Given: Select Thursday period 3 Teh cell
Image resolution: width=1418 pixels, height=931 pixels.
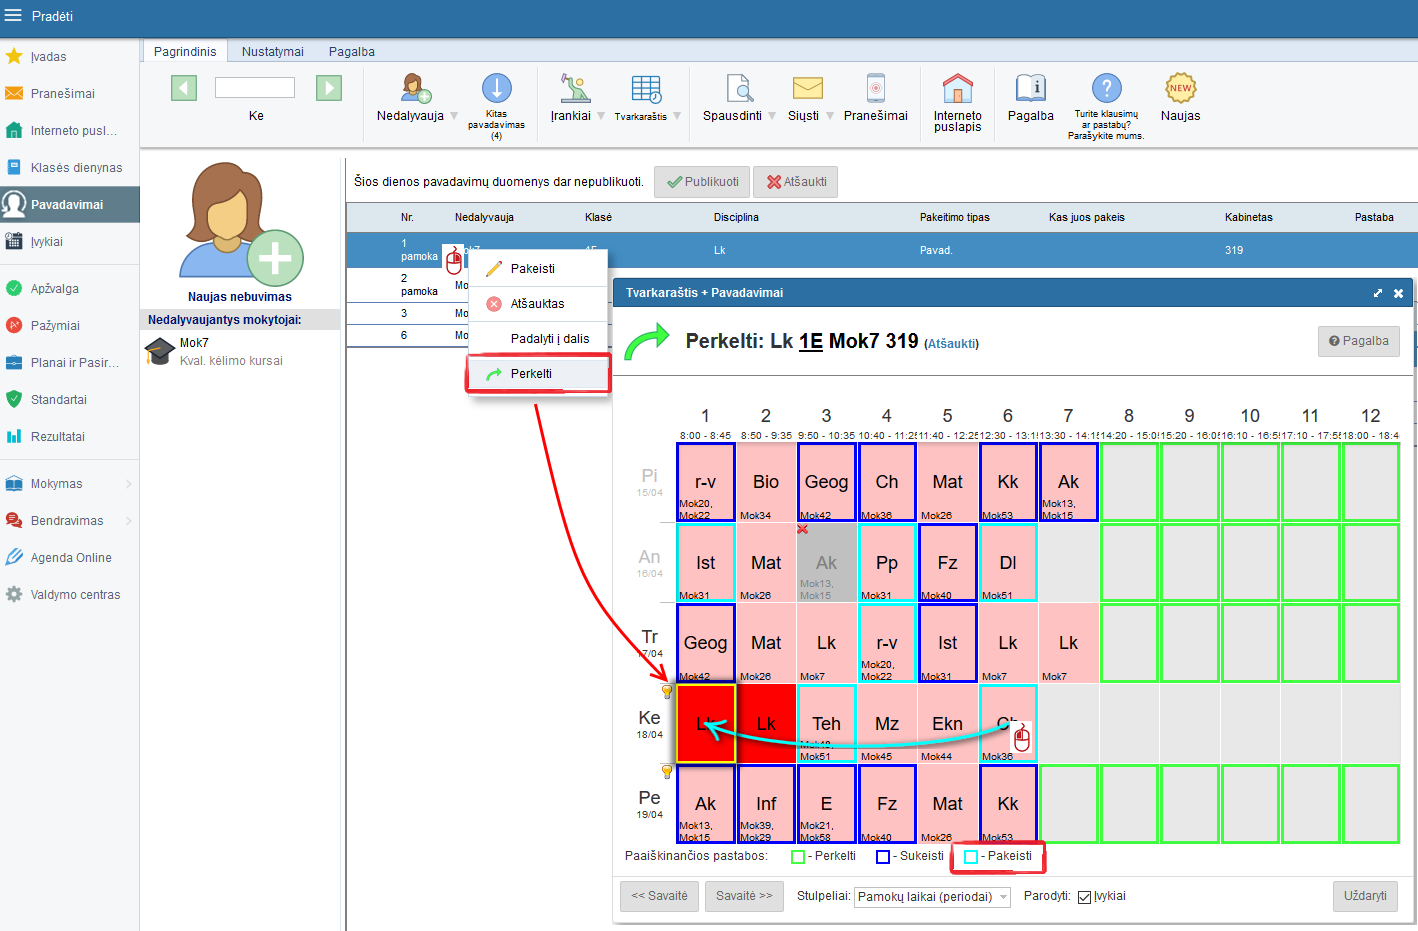Looking at the screenshot, I should tap(826, 724).
